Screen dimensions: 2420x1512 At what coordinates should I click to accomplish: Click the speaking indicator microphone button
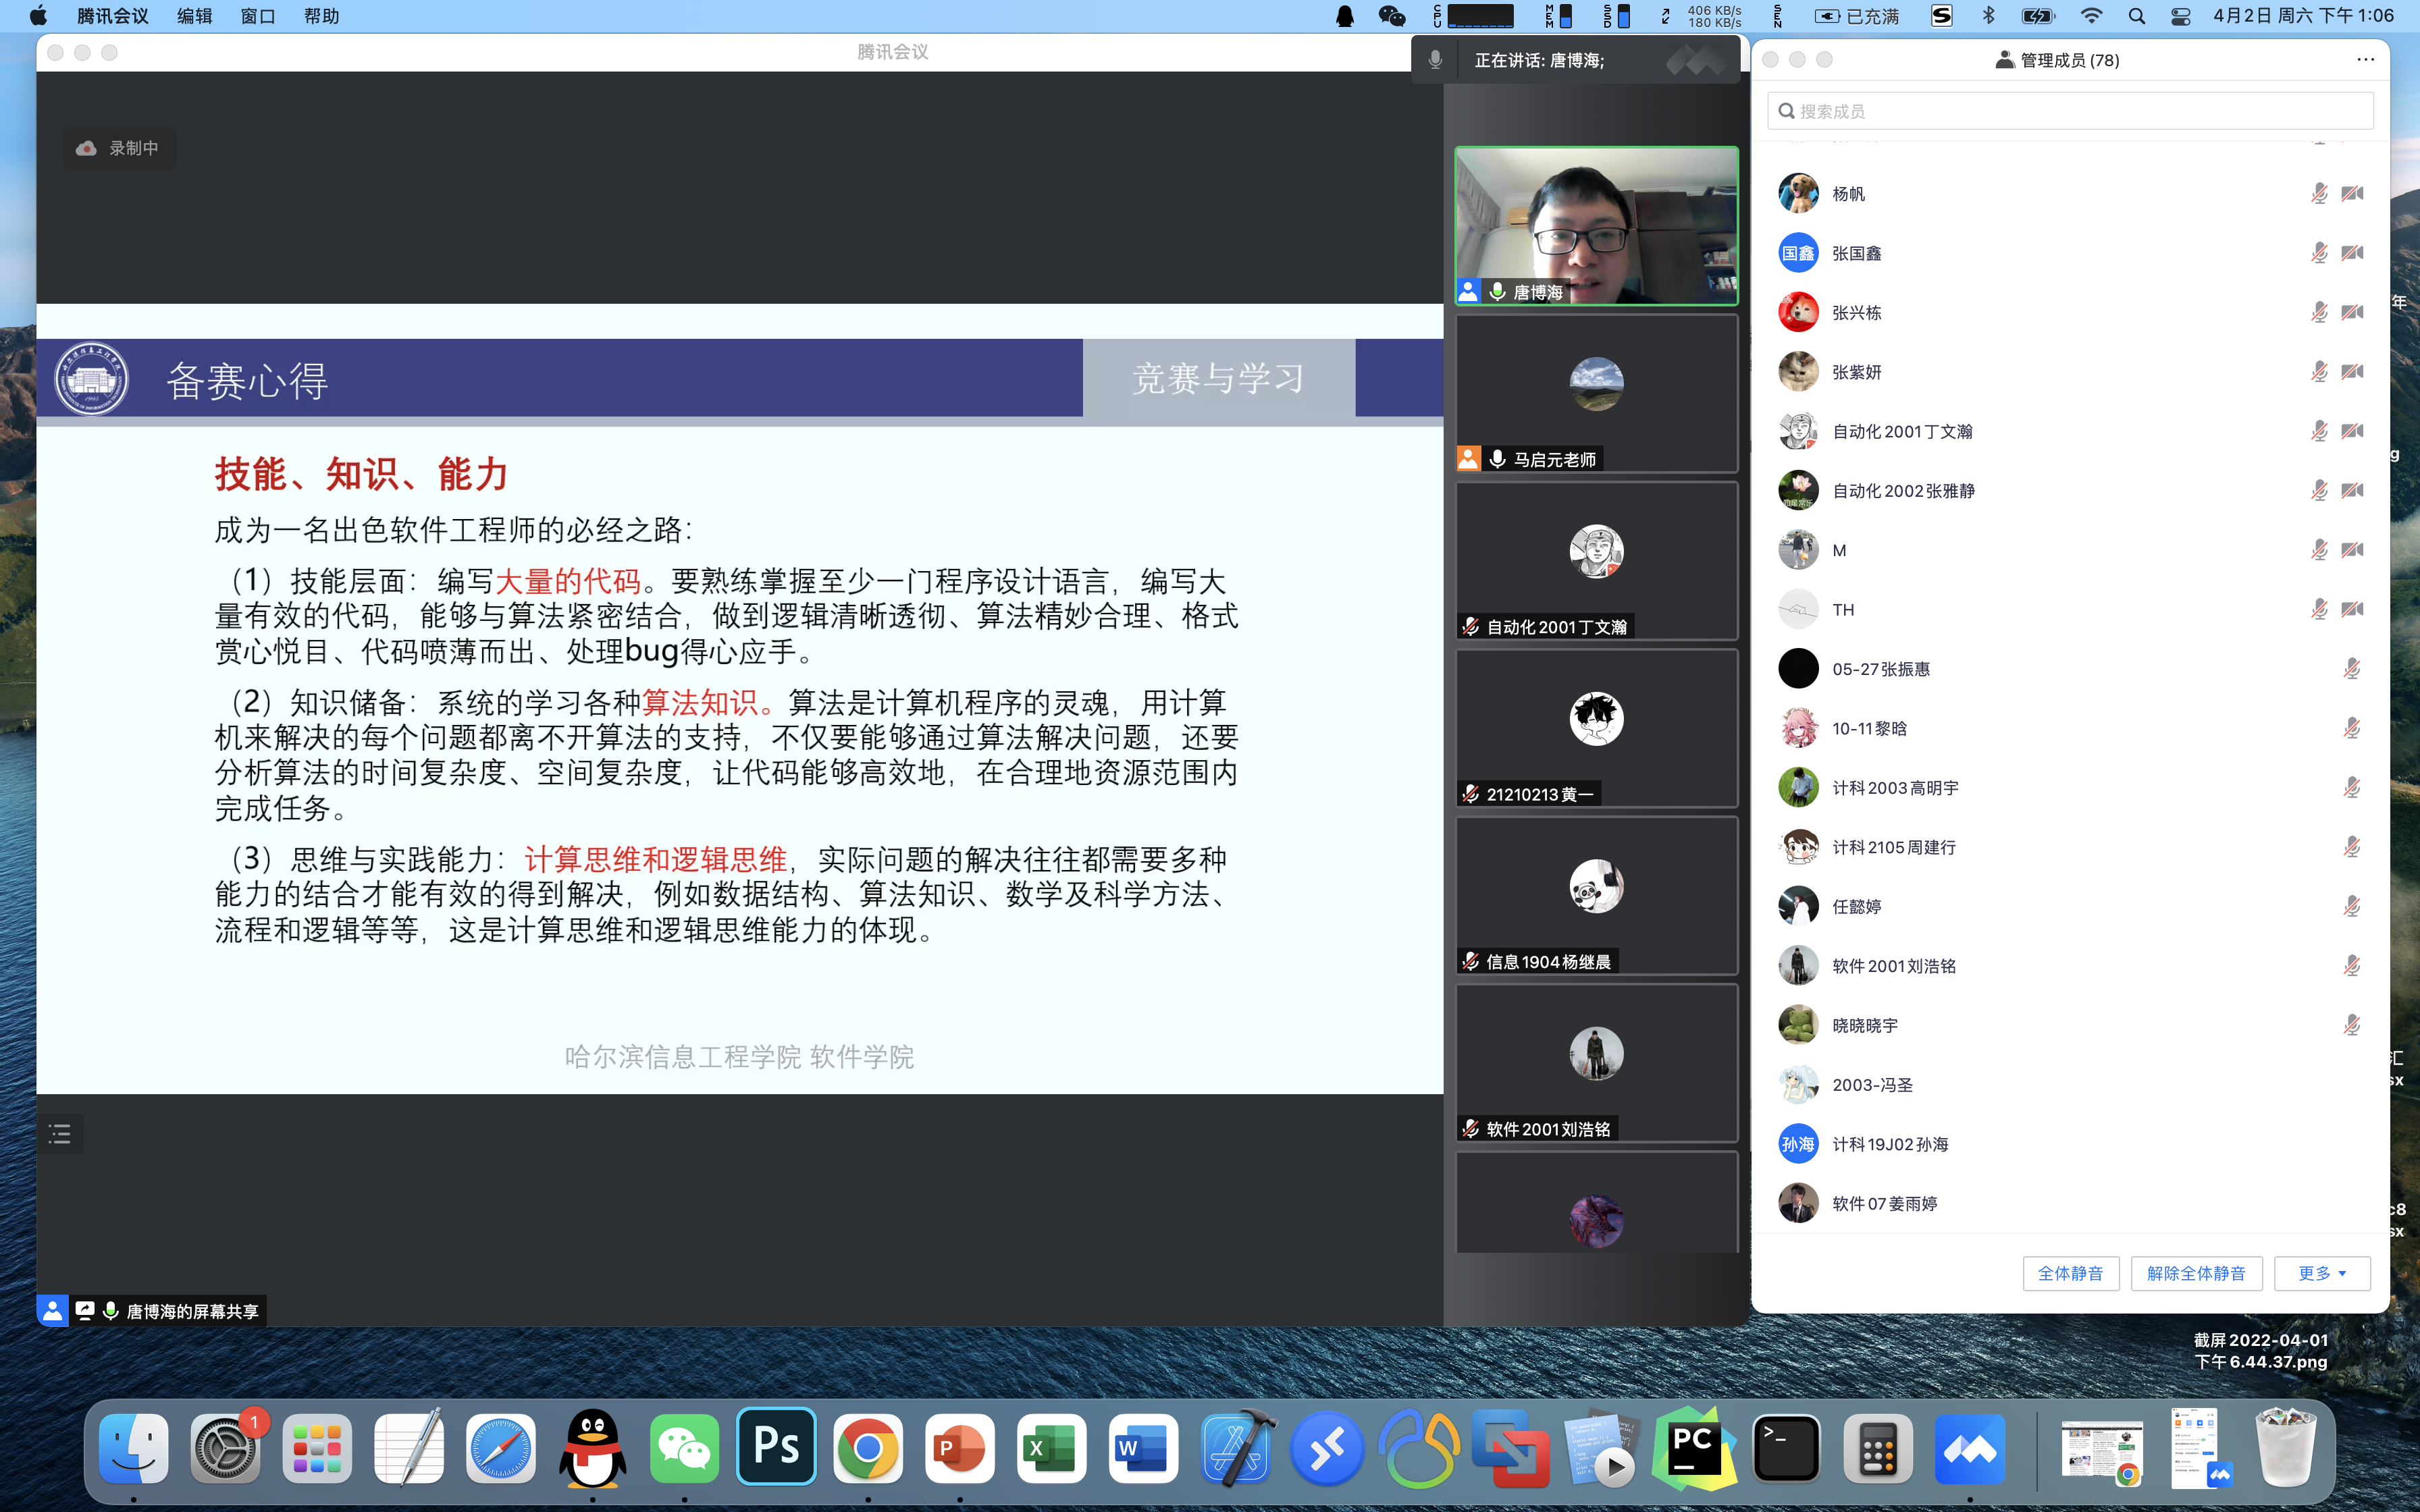(1435, 60)
